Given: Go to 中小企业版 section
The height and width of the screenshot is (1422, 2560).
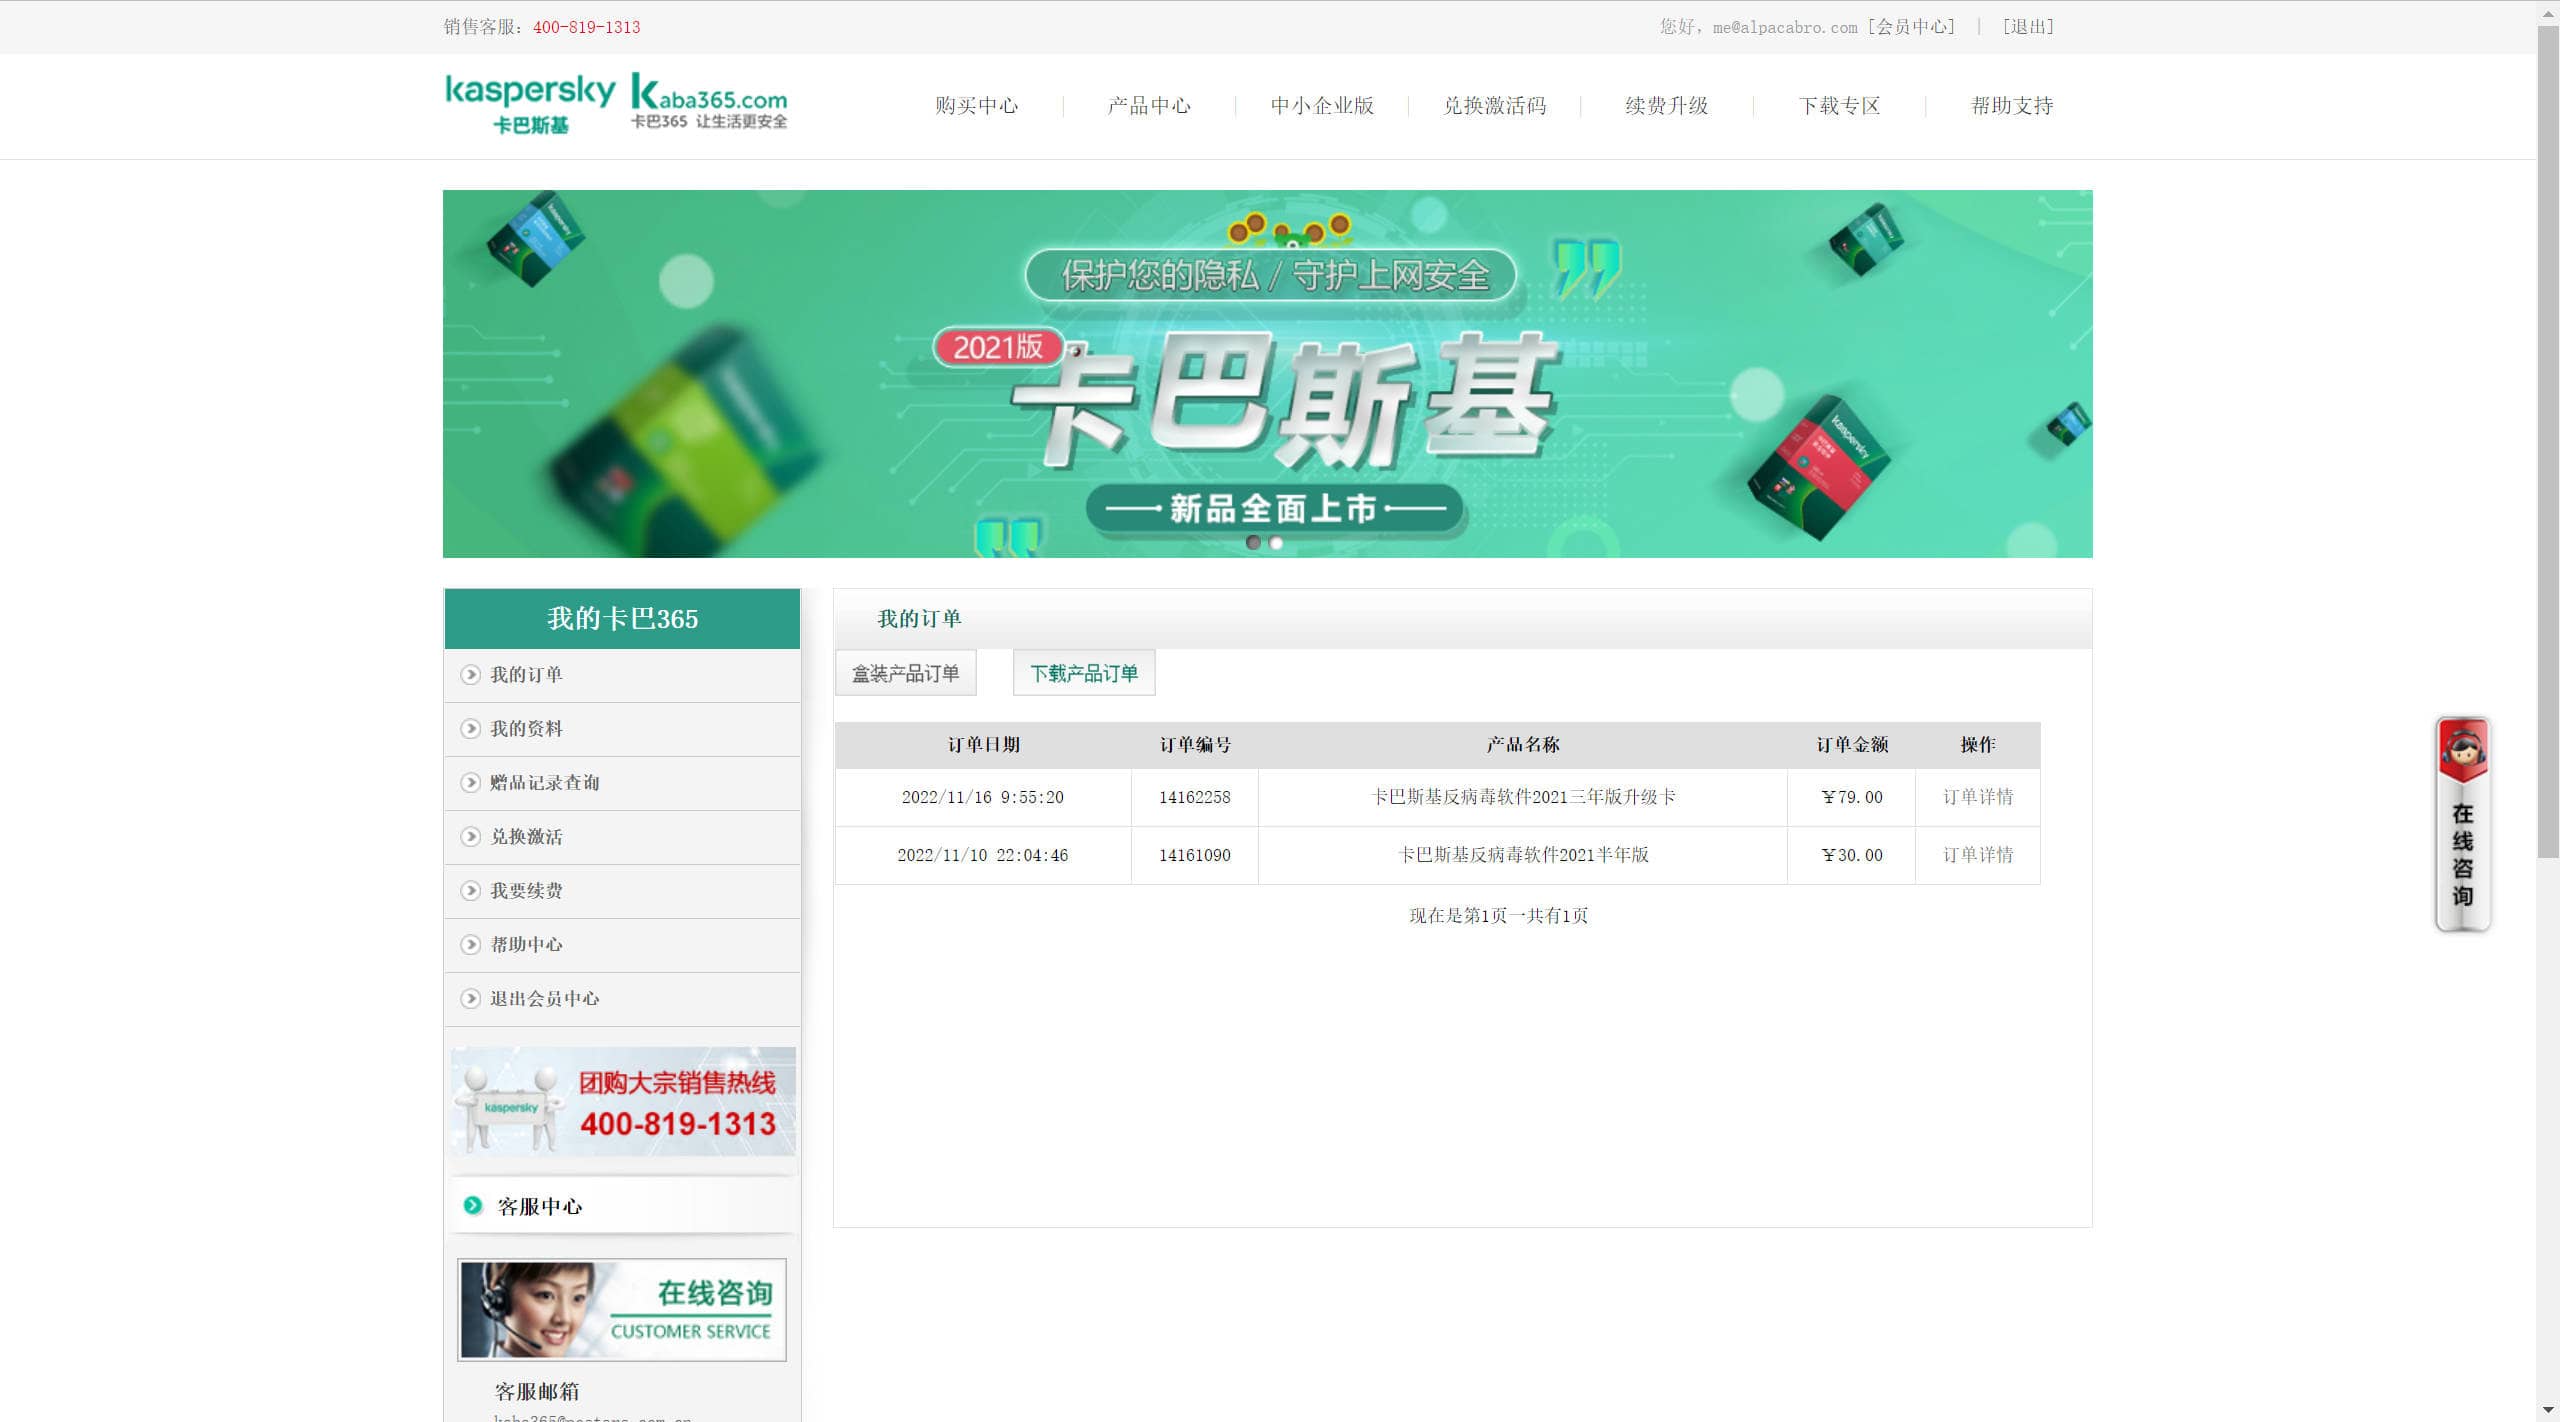Looking at the screenshot, I should (1322, 106).
